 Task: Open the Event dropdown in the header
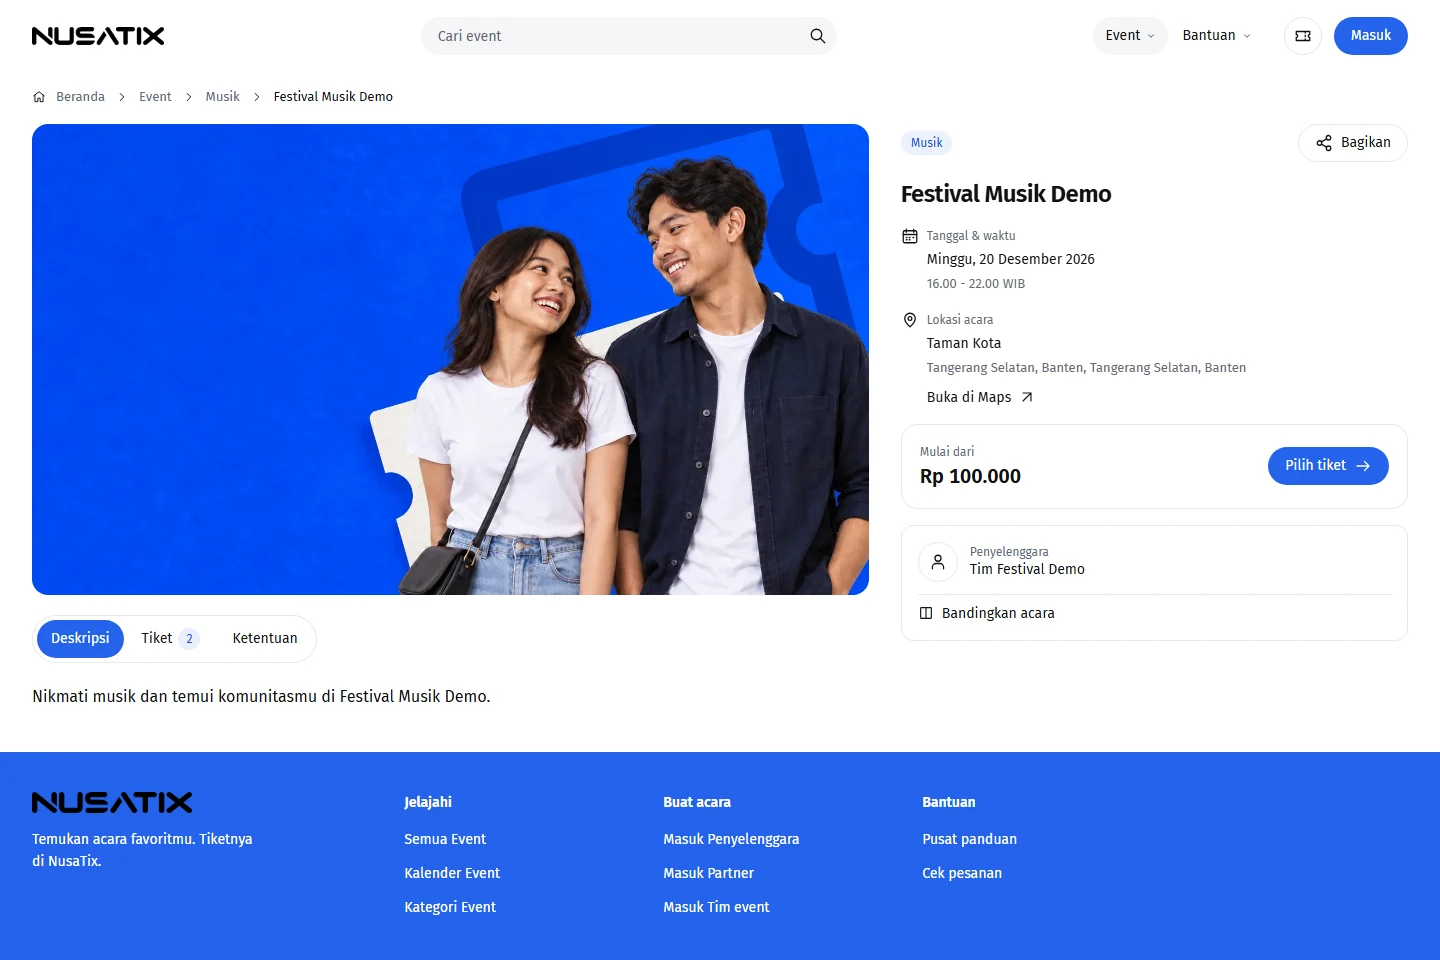click(1130, 36)
